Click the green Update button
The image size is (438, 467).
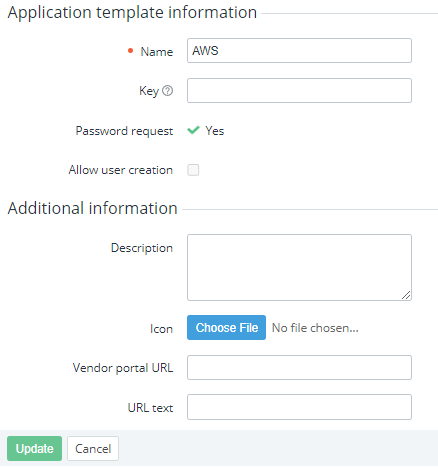pos(34,448)
